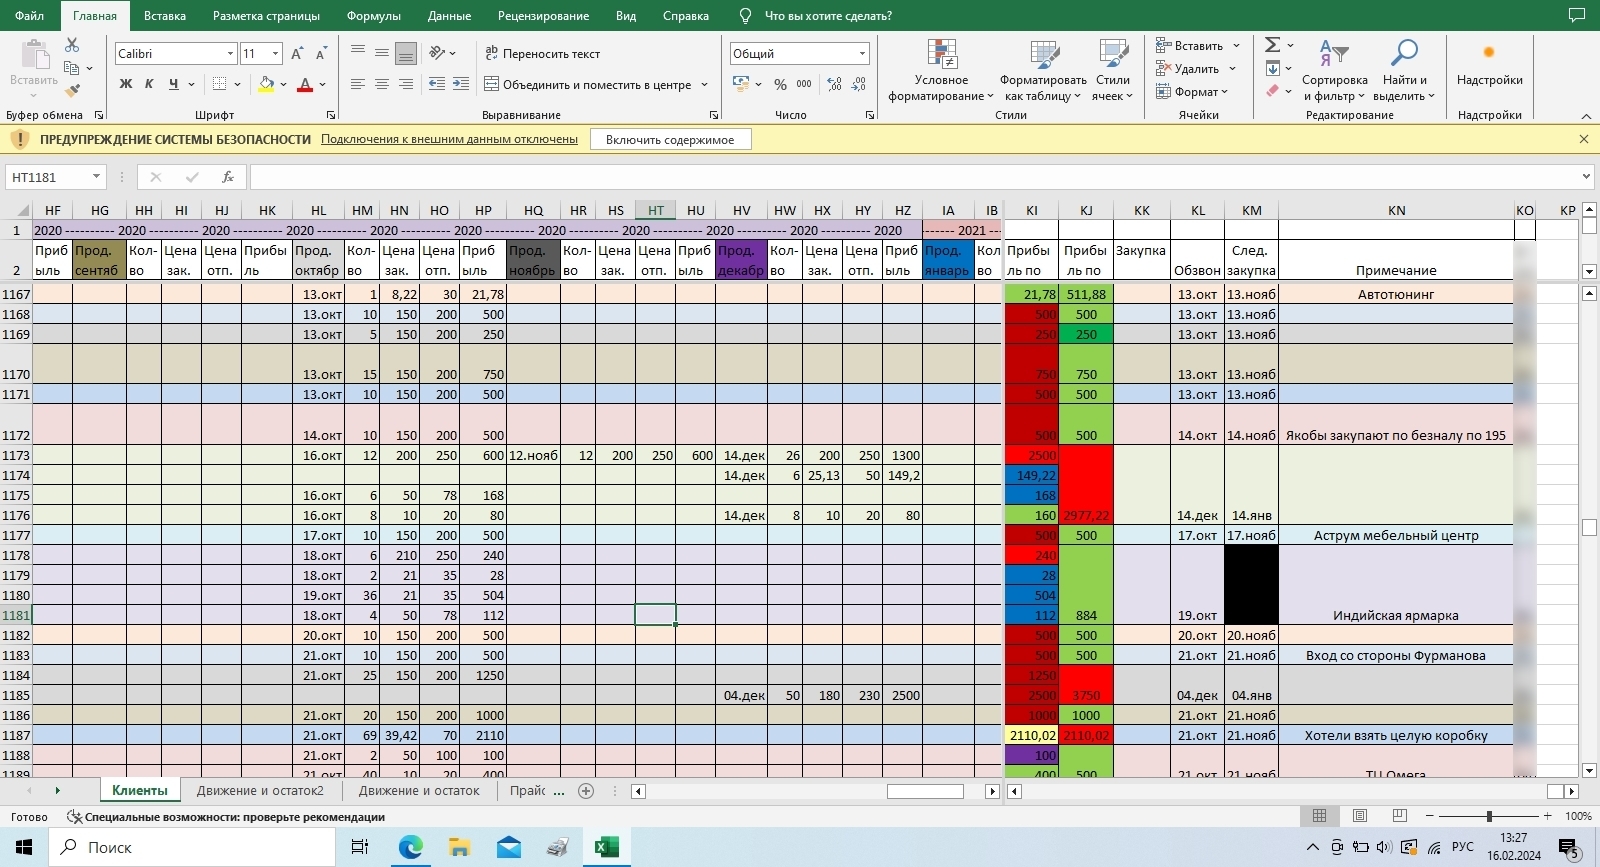Open the Стили ячеек dropdown
Screen dimensions: 1600x867
coord(1112,70)
